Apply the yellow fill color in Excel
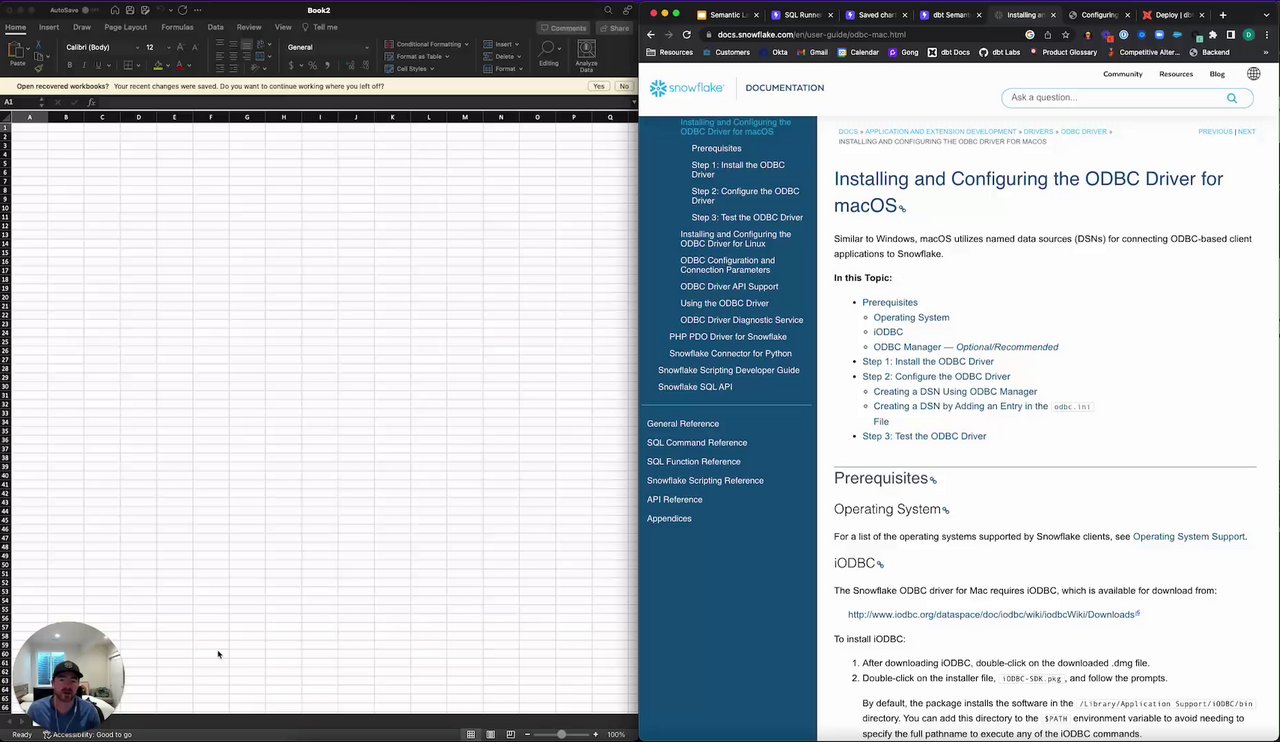The image size is (1280, 742). [158, 66]
